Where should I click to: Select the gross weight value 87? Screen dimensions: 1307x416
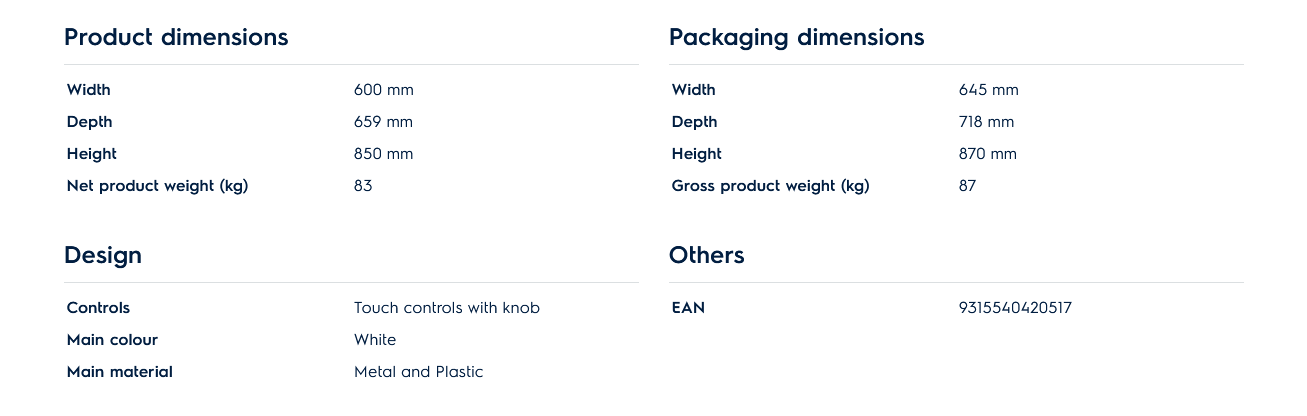967,186
